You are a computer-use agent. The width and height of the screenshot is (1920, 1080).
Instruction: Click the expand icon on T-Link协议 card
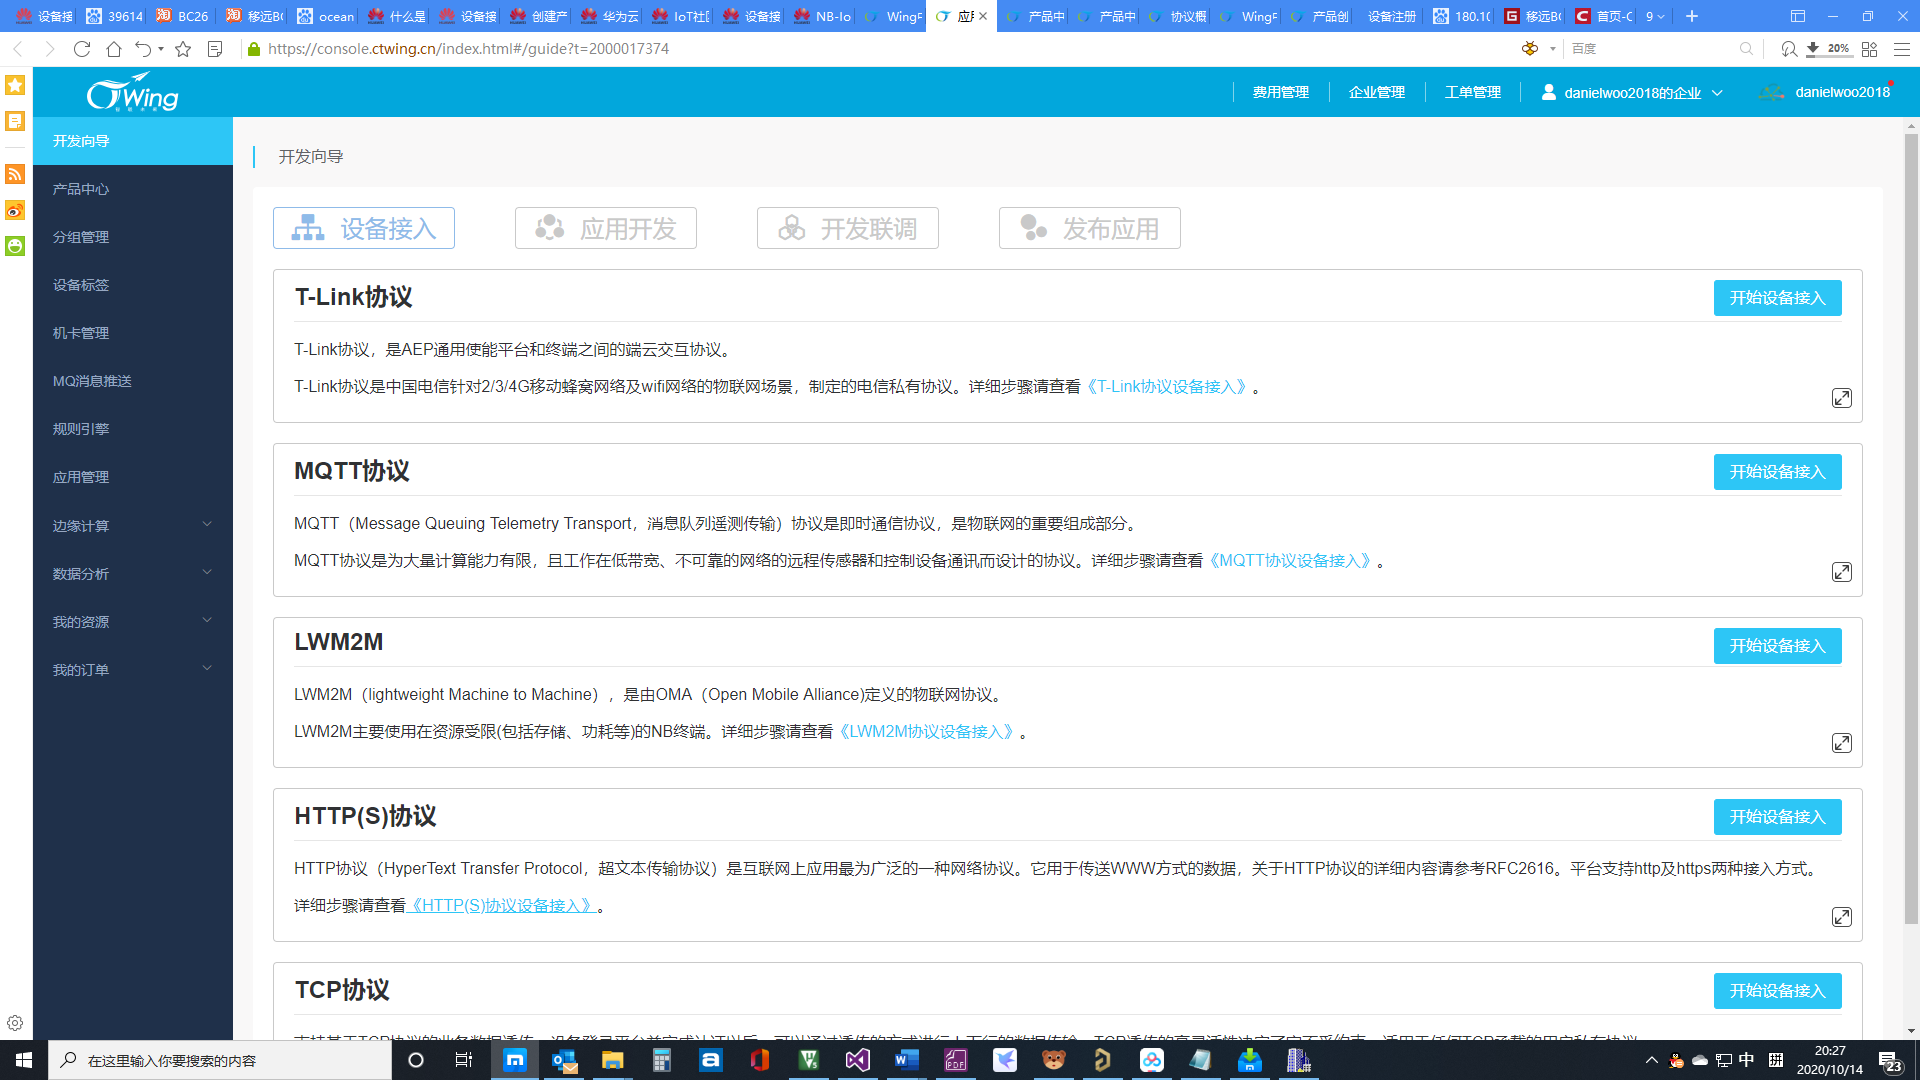1843,397
